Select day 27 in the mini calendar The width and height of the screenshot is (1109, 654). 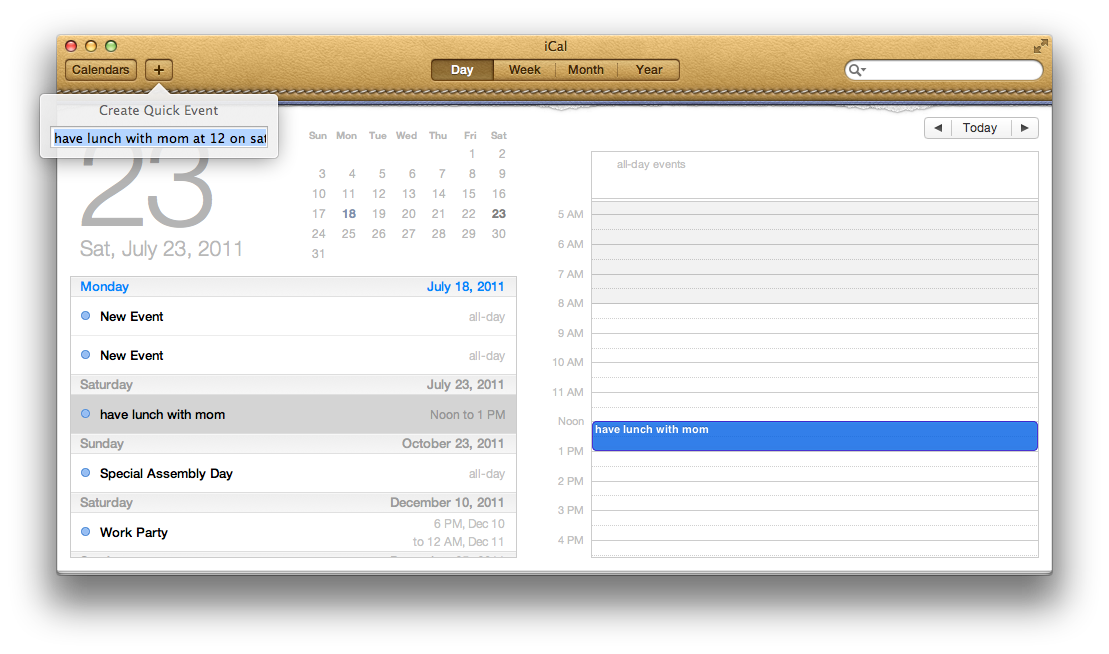(408, 234)
